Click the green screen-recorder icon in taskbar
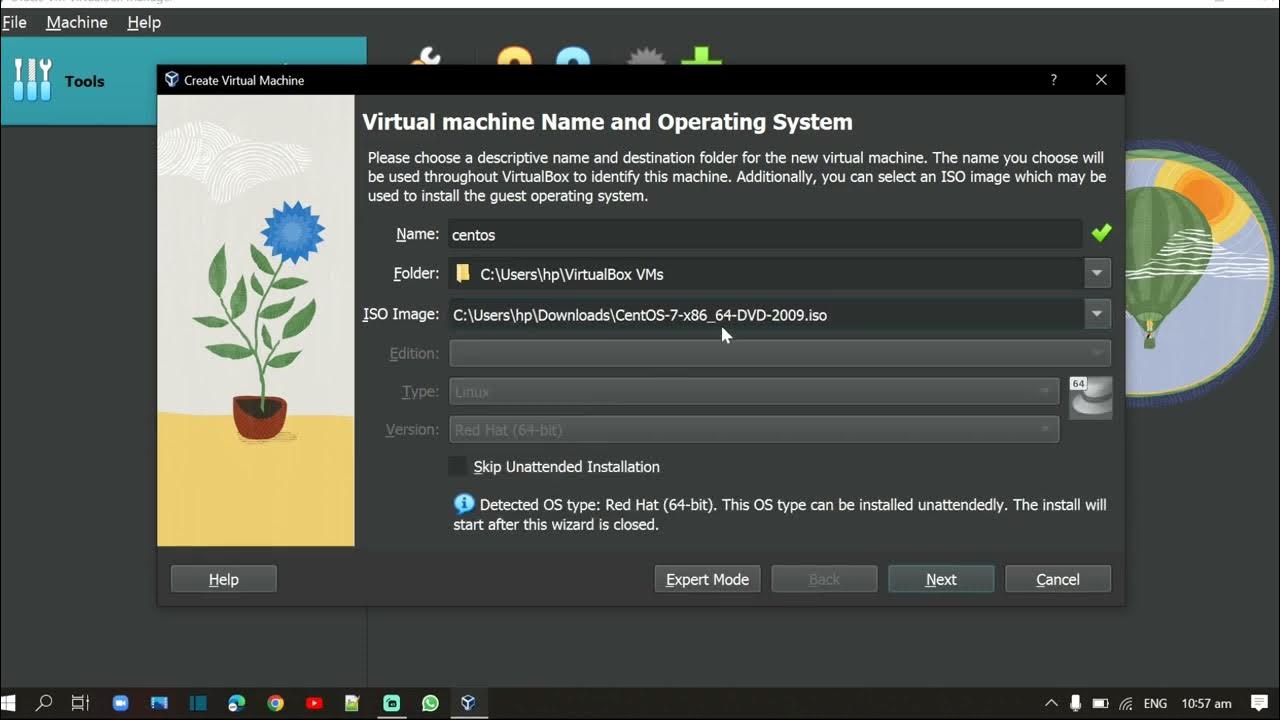The height and width of the screenshot is (720, 1280). point(391,703)
